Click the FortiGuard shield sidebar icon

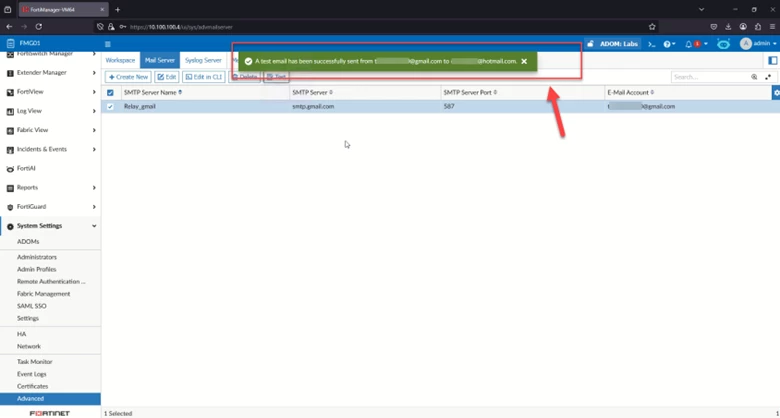point(10,208)
